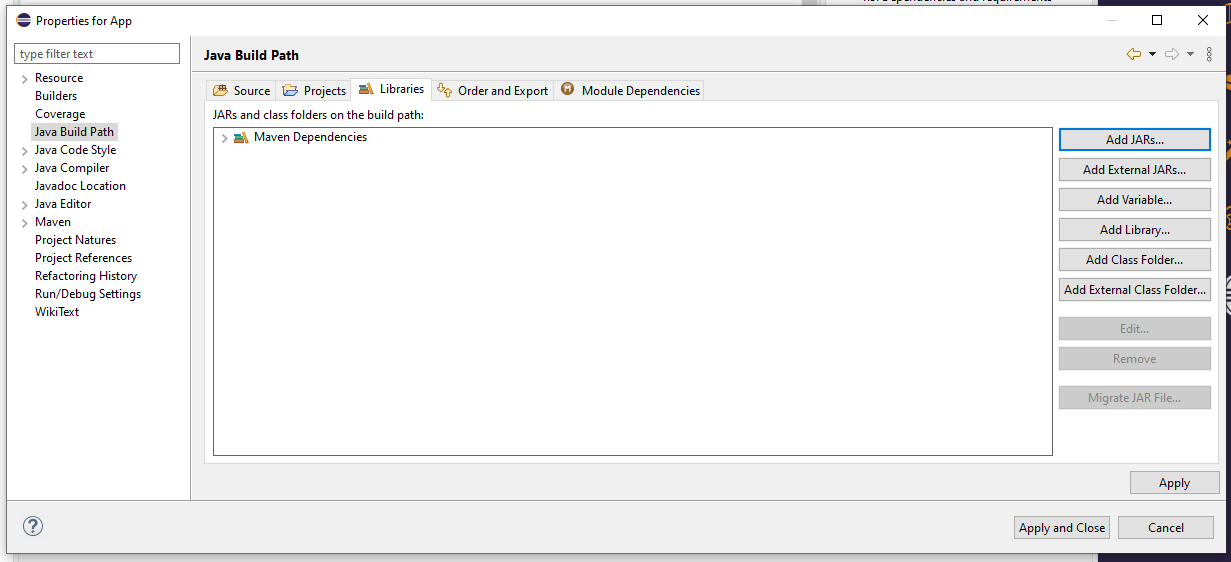
Task: Maximize the Properties for App window
Action: [x=1157, y=20]
